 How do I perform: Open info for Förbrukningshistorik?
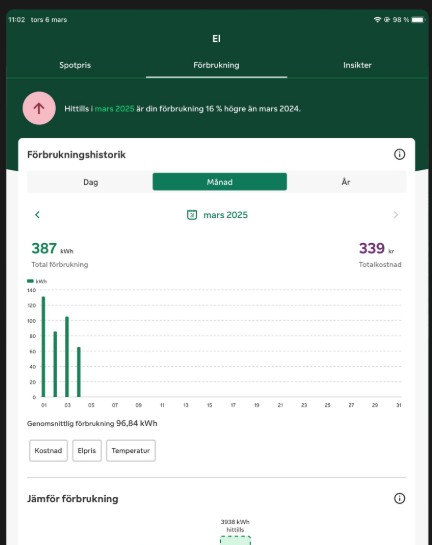point(399,154)
